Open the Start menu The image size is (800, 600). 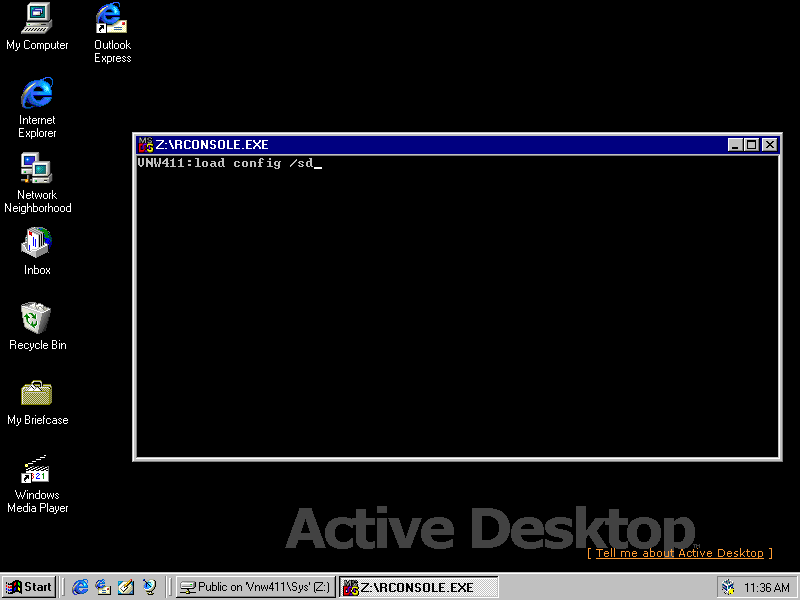[29, 587]
